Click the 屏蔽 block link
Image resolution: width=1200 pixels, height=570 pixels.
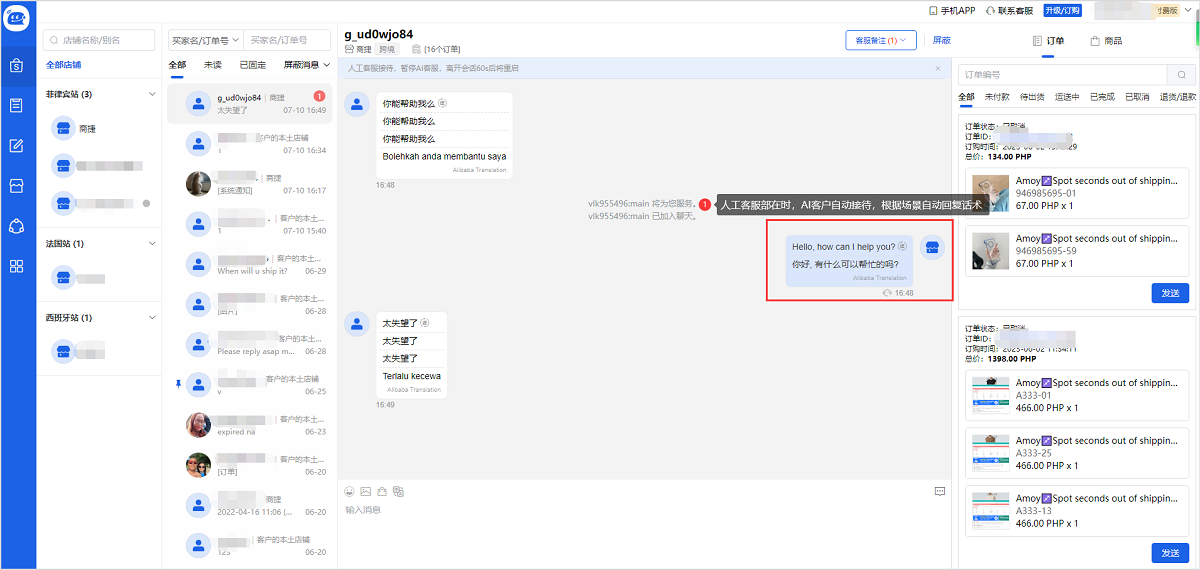pyautogui.click(x=942, y=40)
